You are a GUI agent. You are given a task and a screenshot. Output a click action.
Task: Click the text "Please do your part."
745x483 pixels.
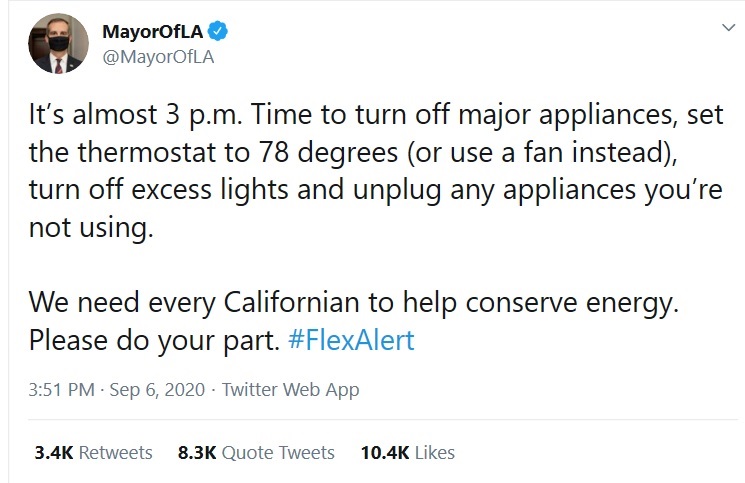pos(152,340)
